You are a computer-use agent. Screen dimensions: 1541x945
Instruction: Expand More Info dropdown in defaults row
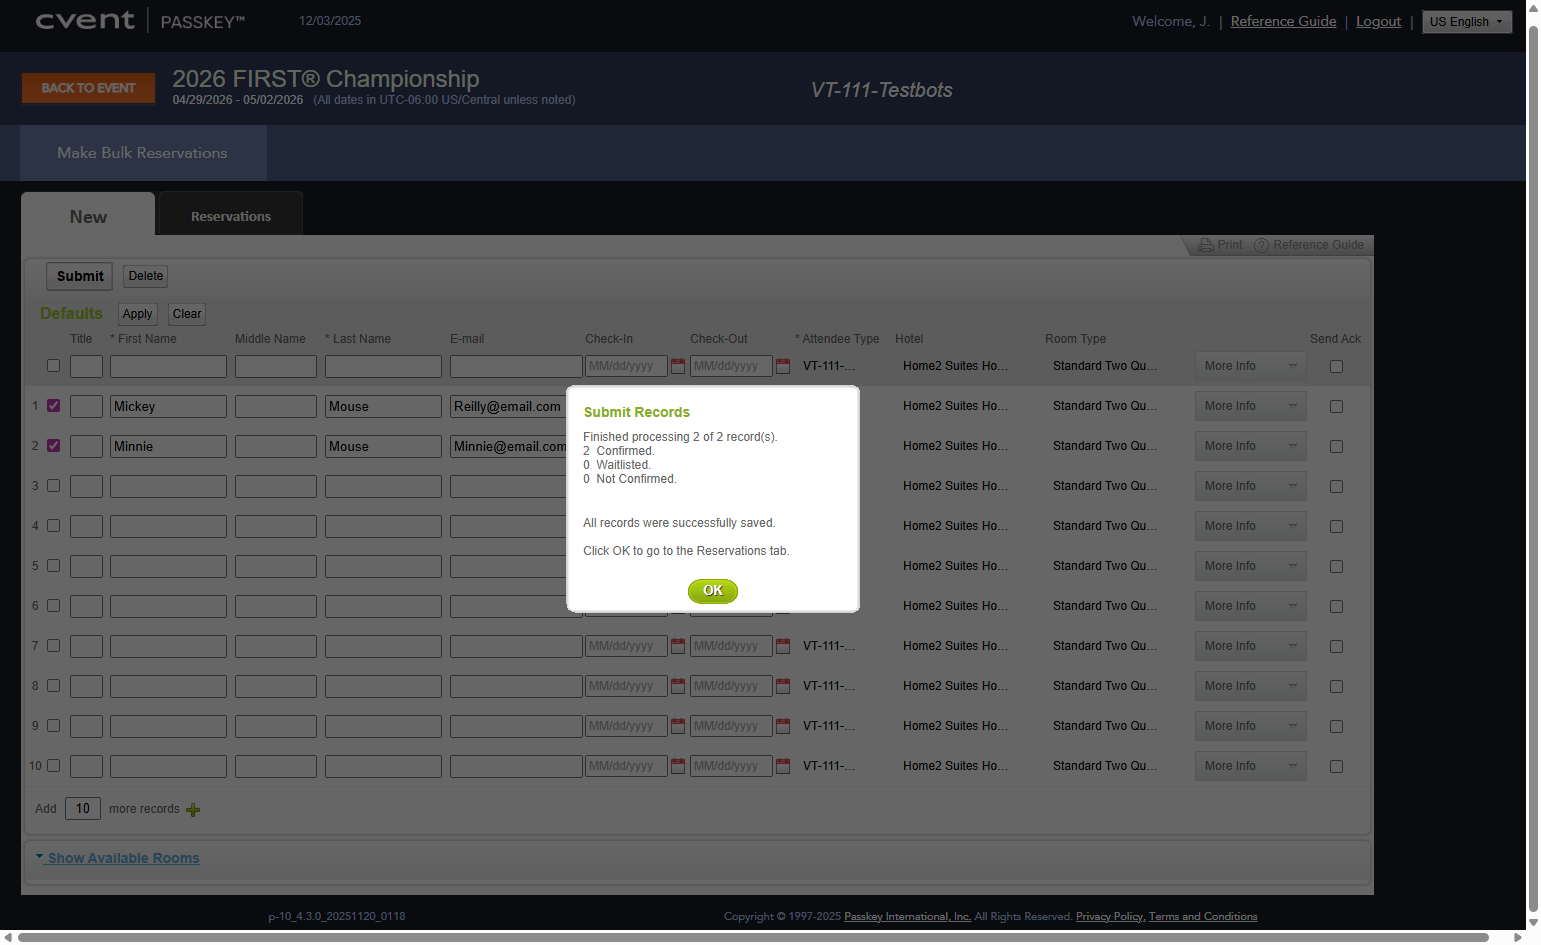1251,366
